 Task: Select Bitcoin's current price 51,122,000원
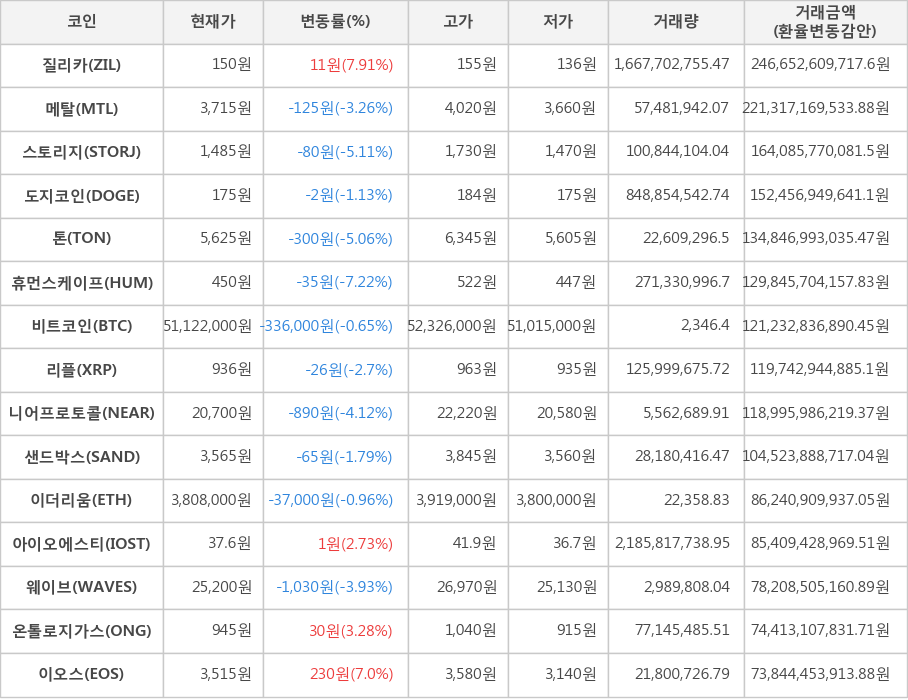click(208, 326)
